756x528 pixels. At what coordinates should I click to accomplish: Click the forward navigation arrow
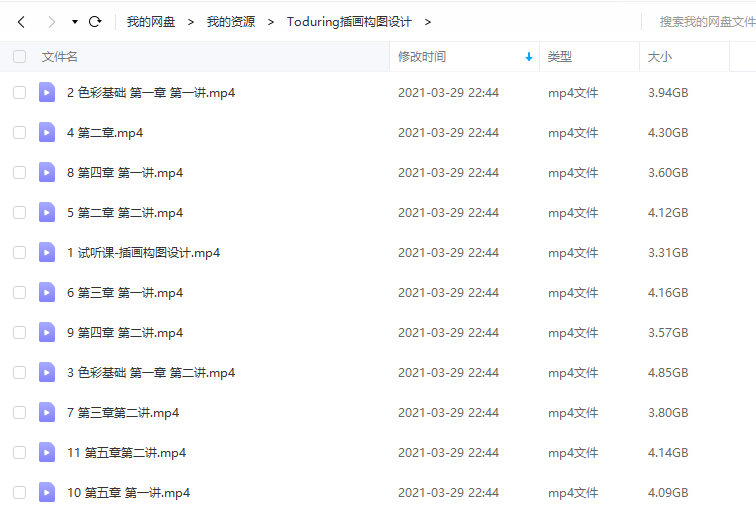(x=52, y=22)
